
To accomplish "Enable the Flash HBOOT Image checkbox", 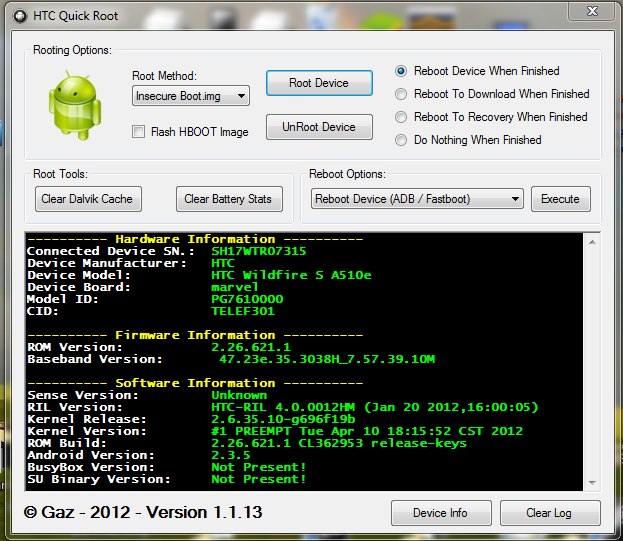I will click(x=138, y=131).
